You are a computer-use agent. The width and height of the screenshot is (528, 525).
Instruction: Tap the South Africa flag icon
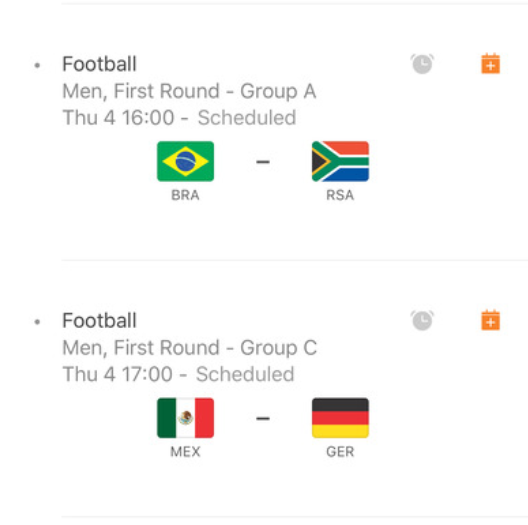tap(340, 161)
